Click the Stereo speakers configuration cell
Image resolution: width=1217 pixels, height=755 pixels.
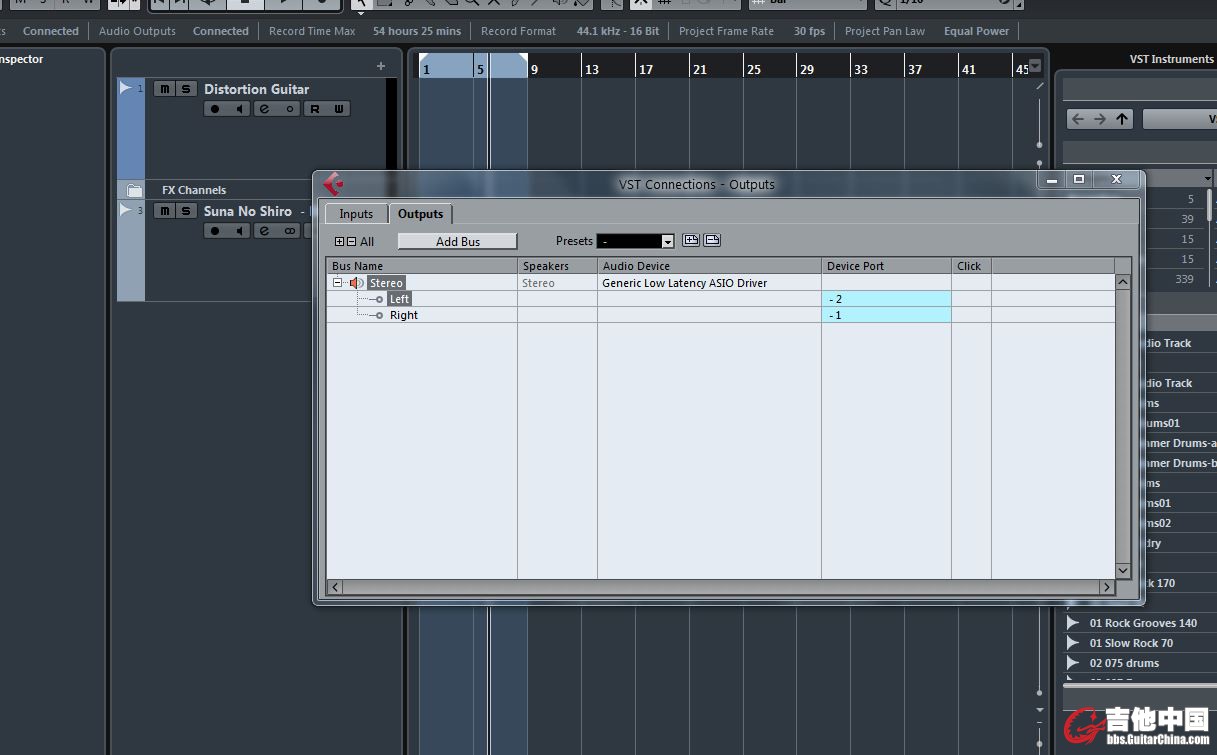click(557, 283)
